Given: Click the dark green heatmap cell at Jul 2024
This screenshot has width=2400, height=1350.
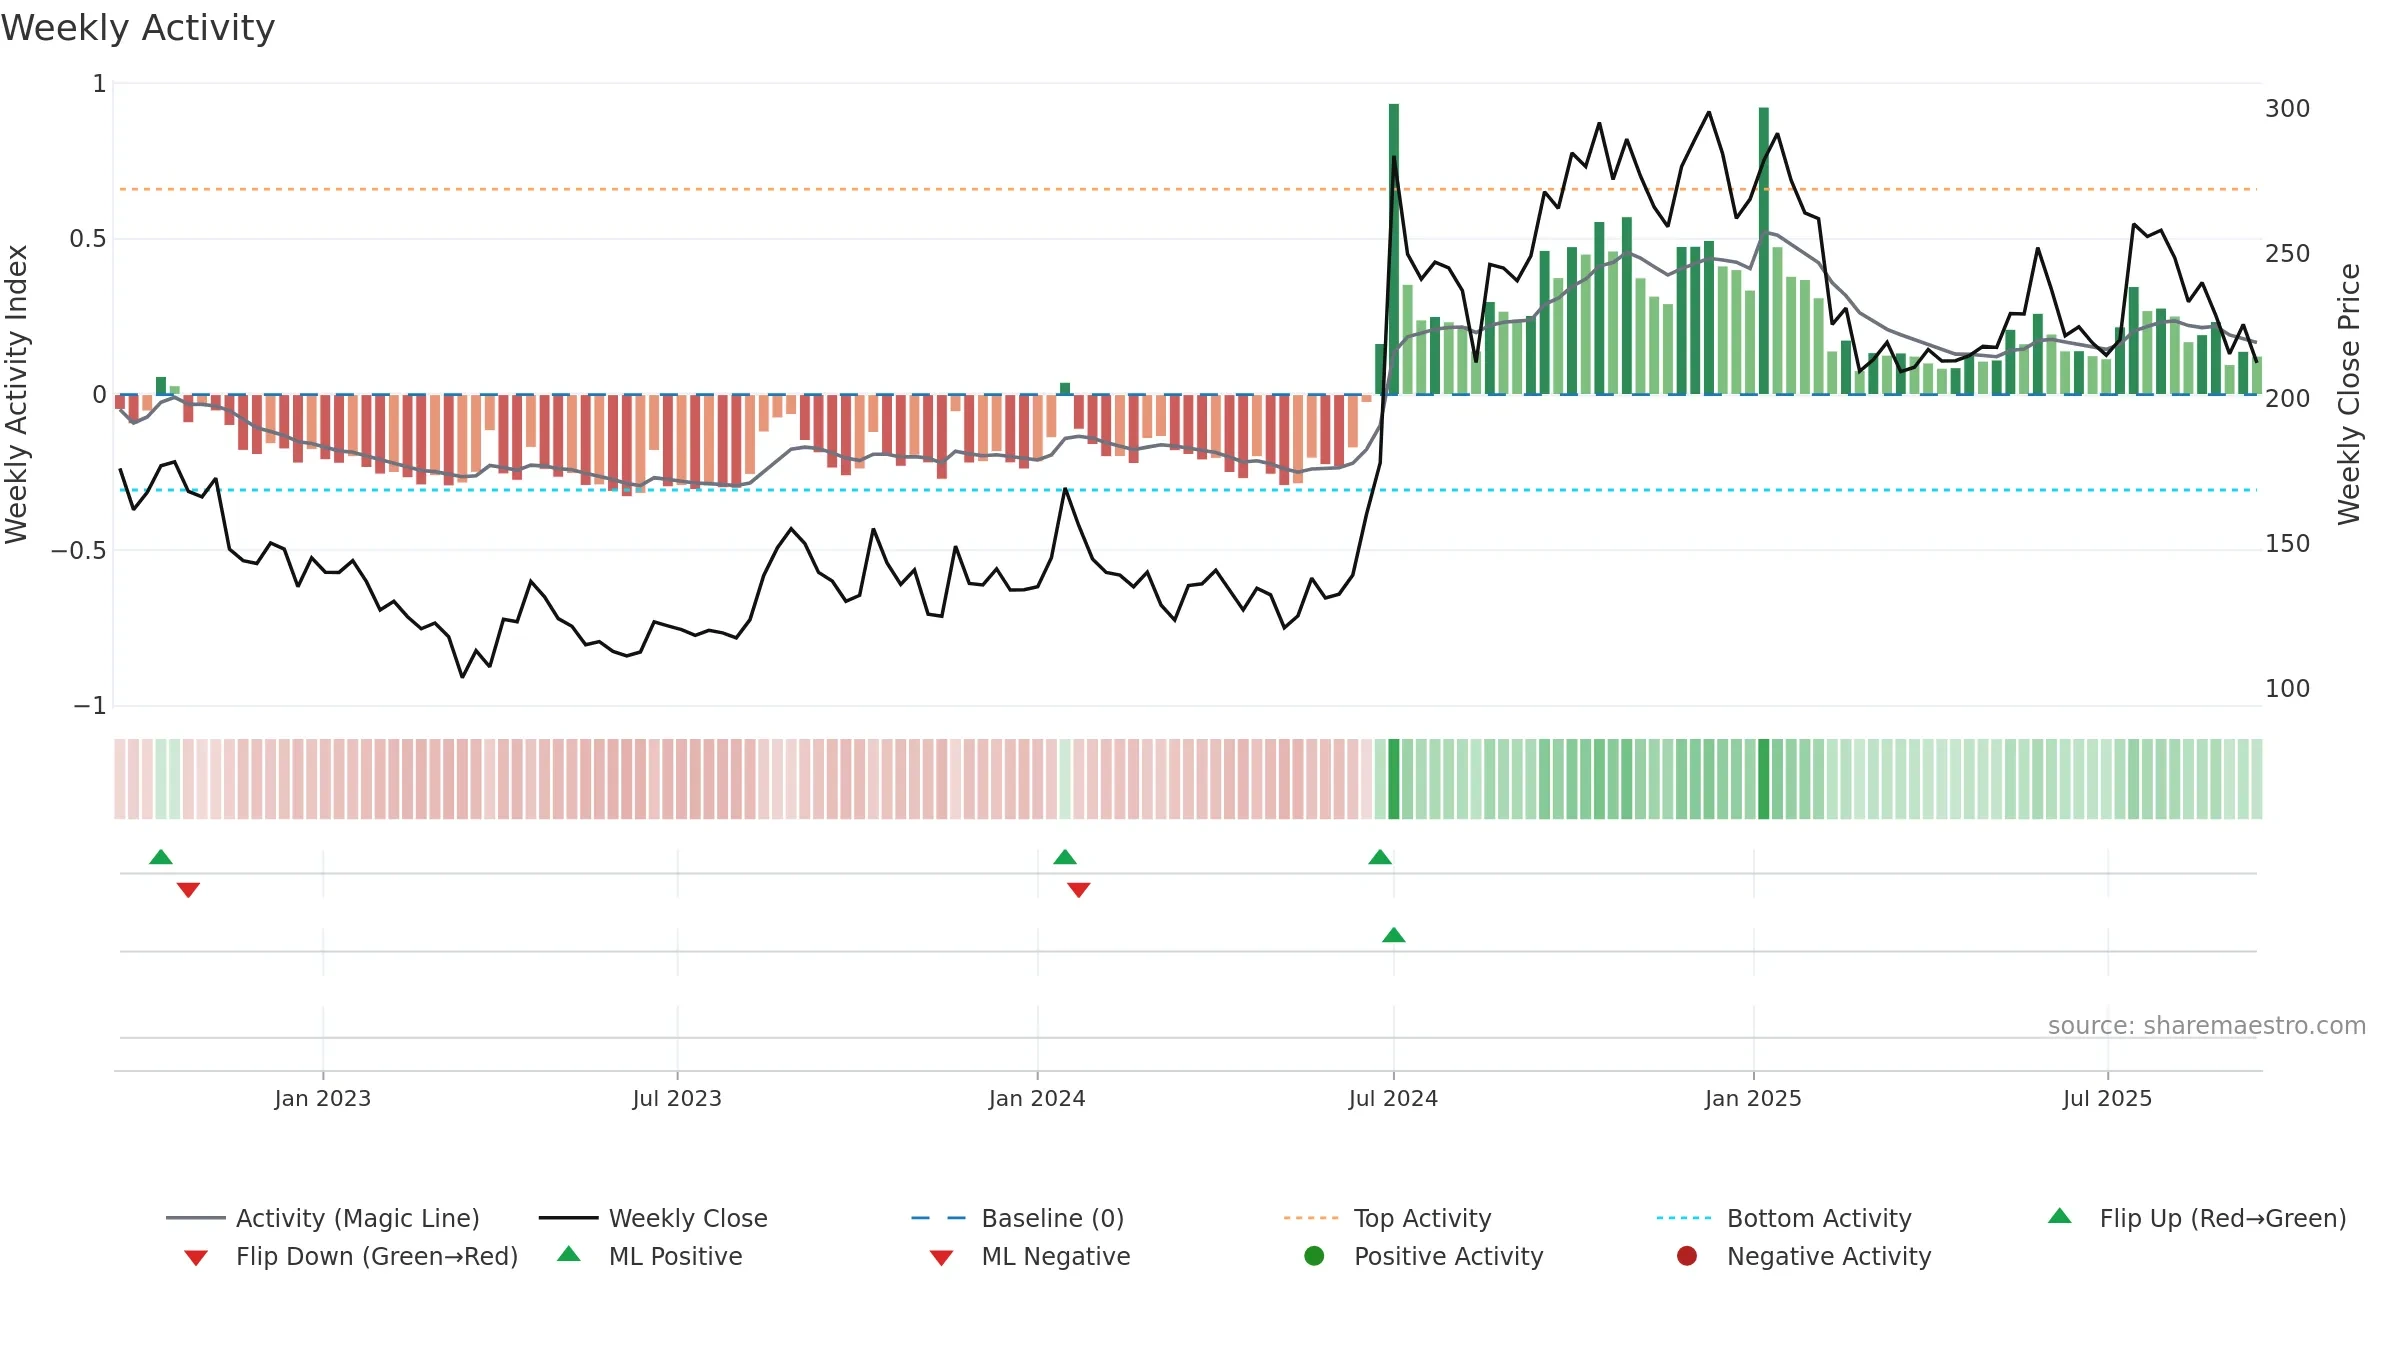Looking at the screenshot, I should [1394, 779].
